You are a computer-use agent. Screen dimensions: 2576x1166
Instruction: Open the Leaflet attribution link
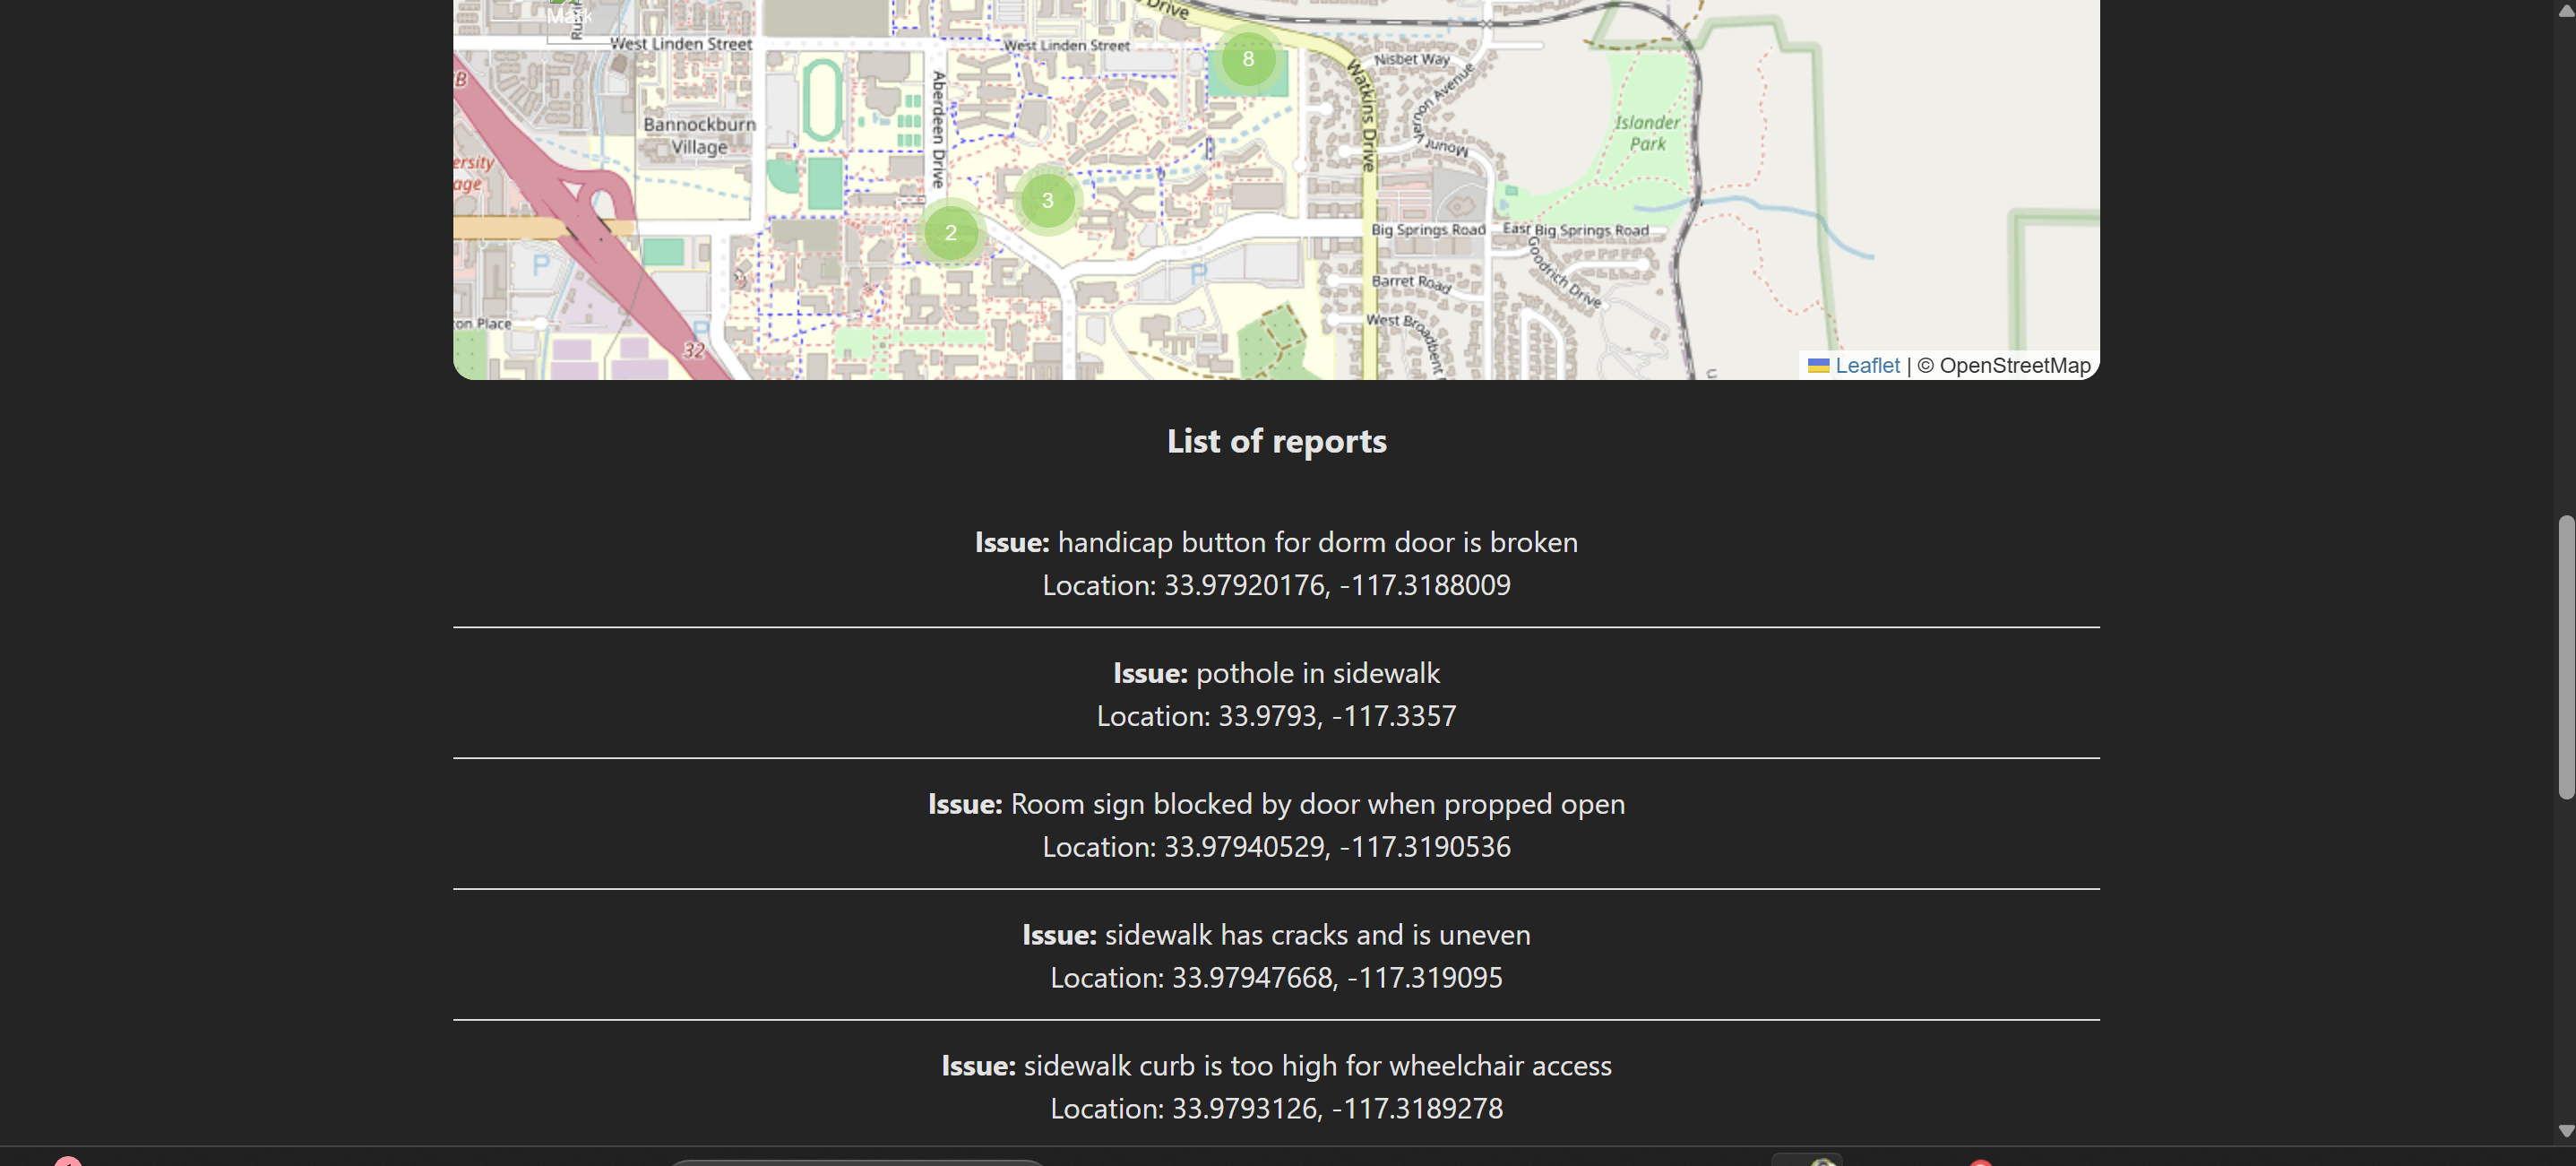[1866, 366]
